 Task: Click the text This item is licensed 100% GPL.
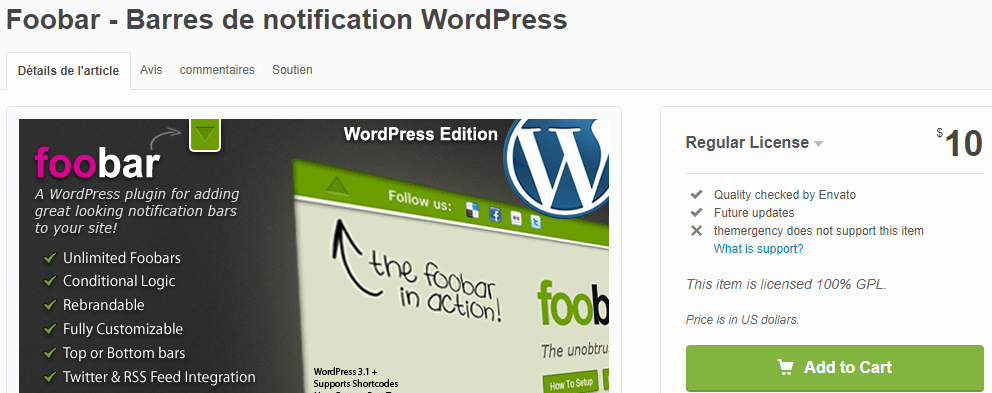pyautogui.click(x=786, y=284)
